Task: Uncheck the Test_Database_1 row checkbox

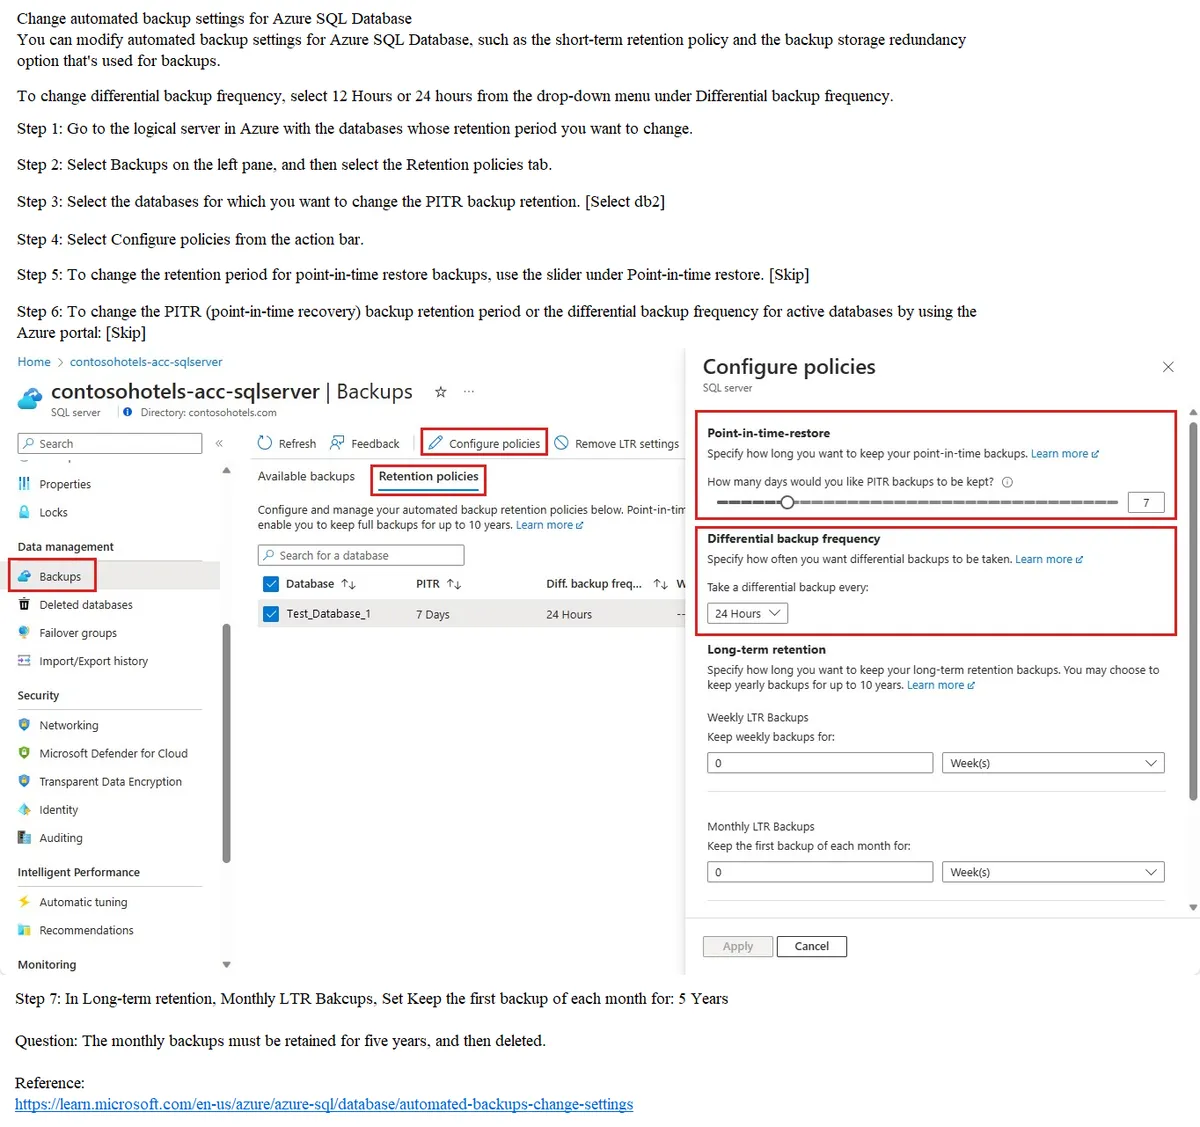Action: point(271,614)
